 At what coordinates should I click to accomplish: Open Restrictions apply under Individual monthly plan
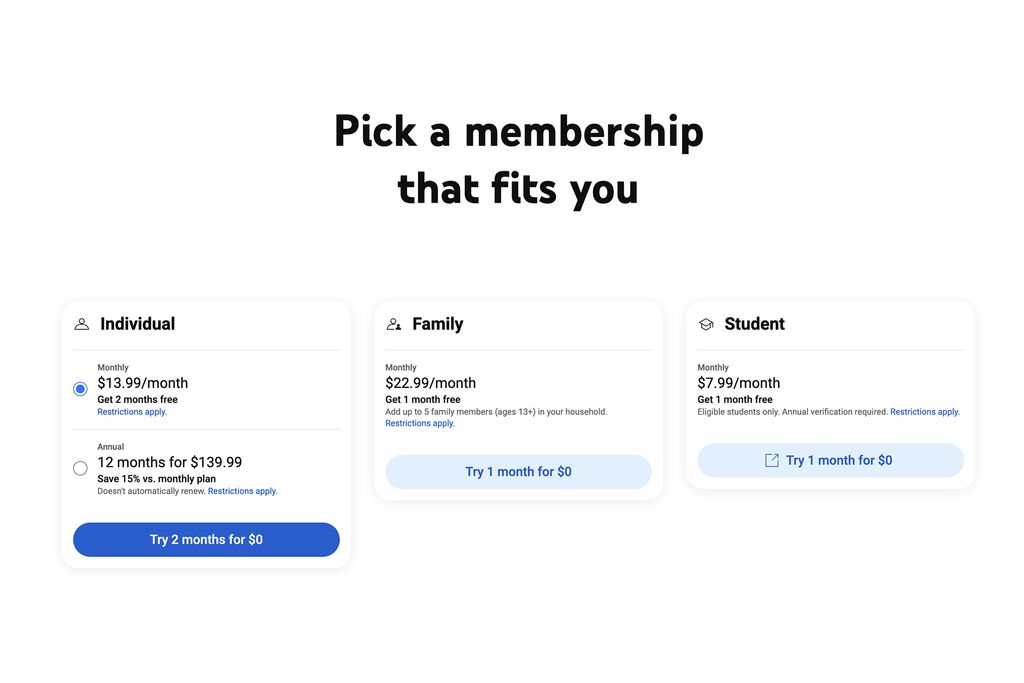pyautogui.click(x=132, y=412)
